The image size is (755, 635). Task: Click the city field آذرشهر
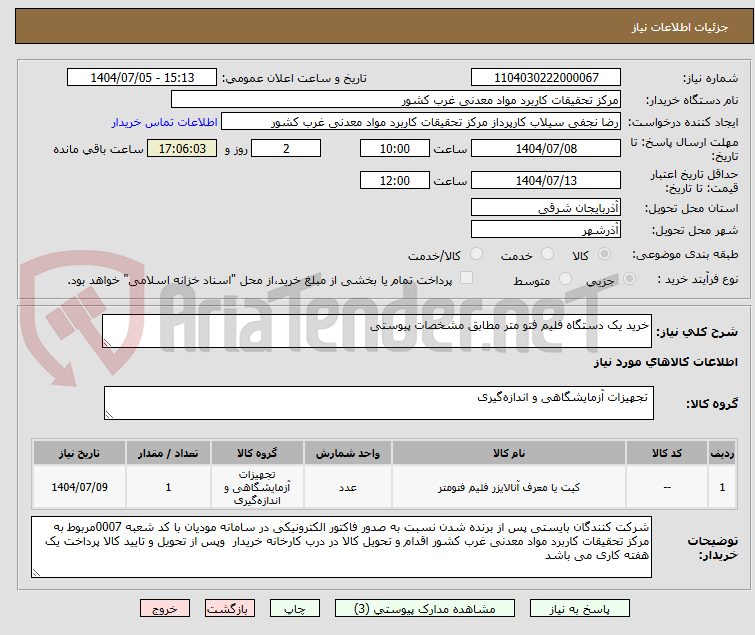coord(546,229)
